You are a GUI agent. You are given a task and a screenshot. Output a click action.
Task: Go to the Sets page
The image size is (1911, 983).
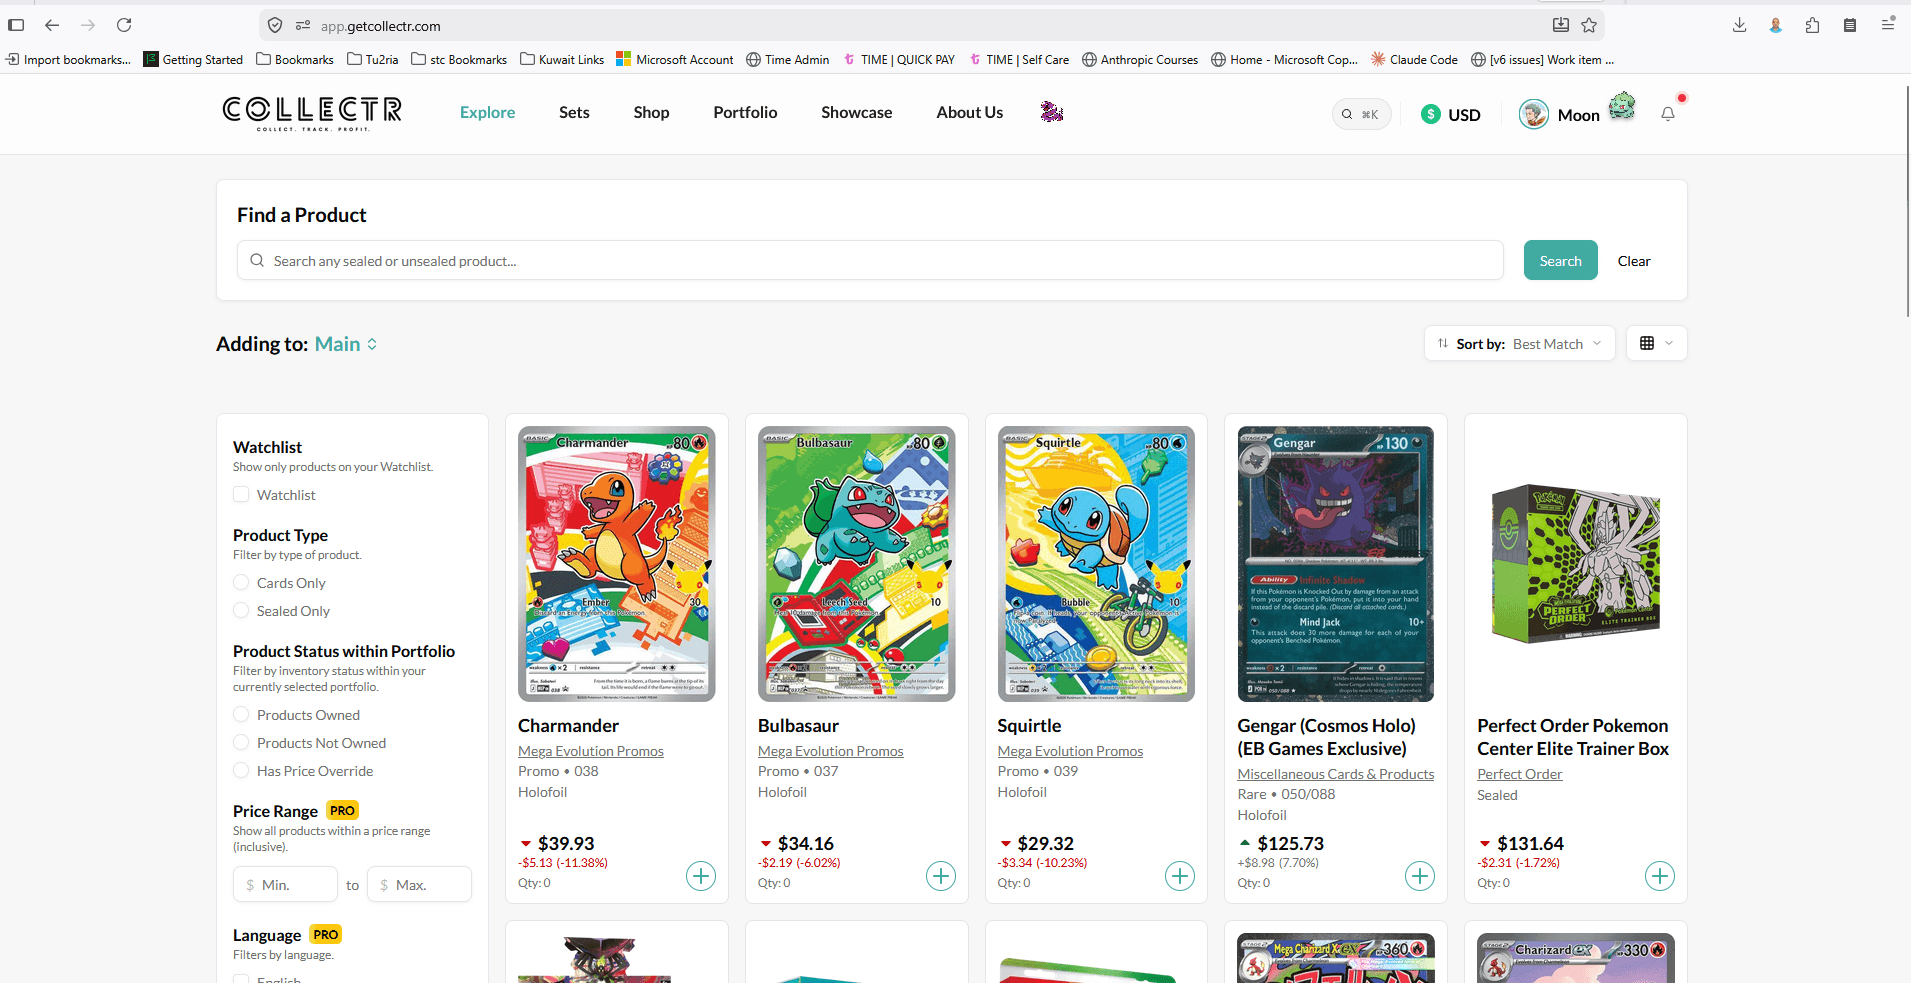pyautogui.click(x=574, y=112)
